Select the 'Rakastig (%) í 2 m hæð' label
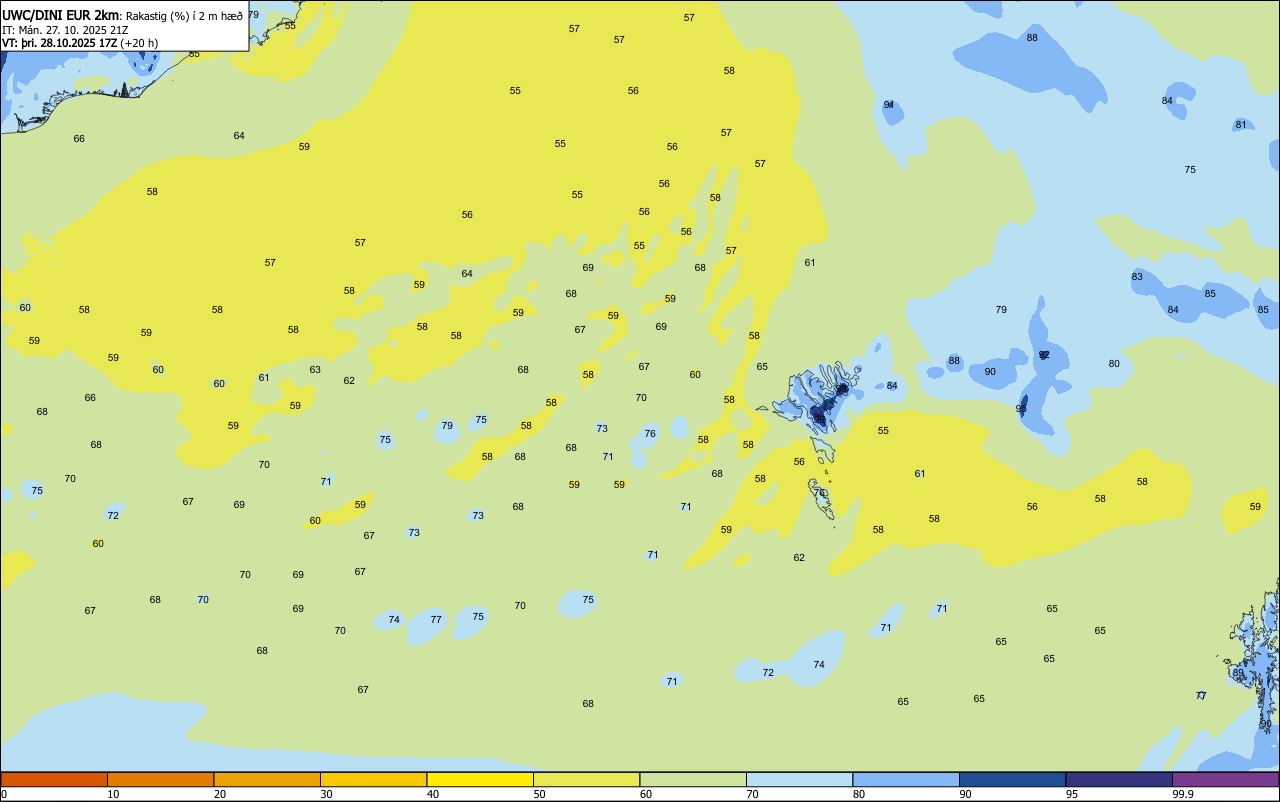The image size is (1280, 802). (184, 16)
